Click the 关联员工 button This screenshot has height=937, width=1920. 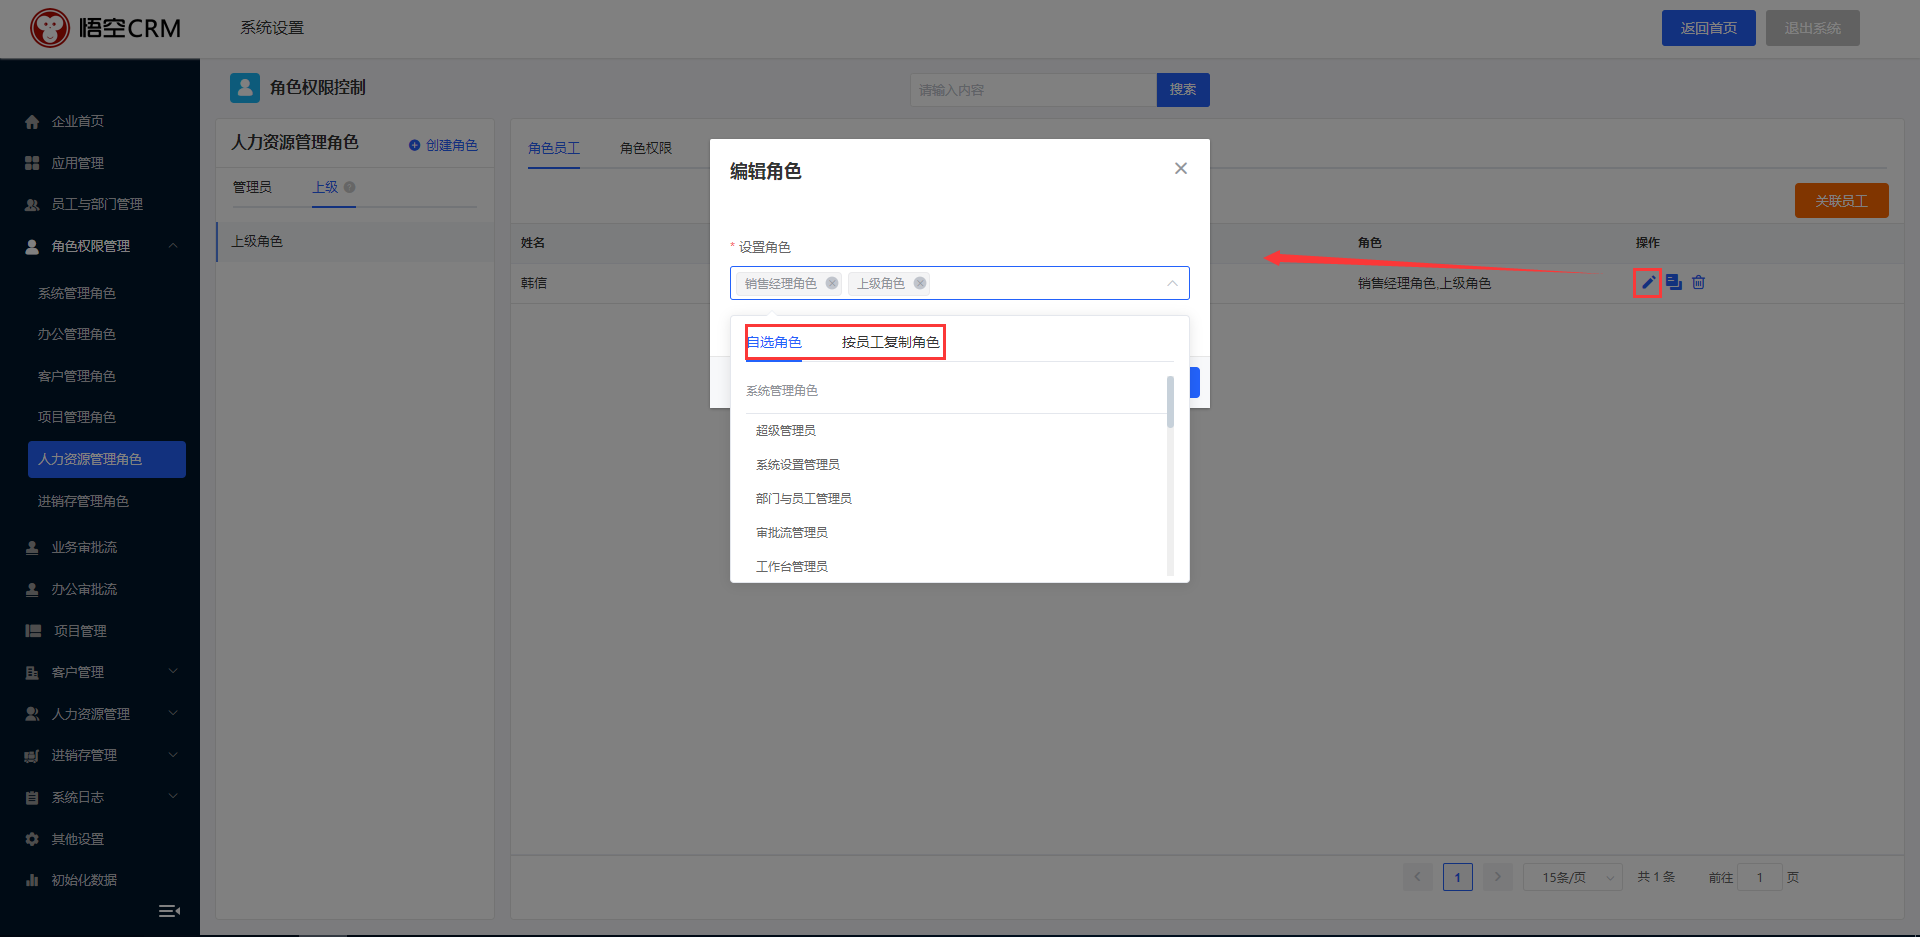pos(1842,201)
